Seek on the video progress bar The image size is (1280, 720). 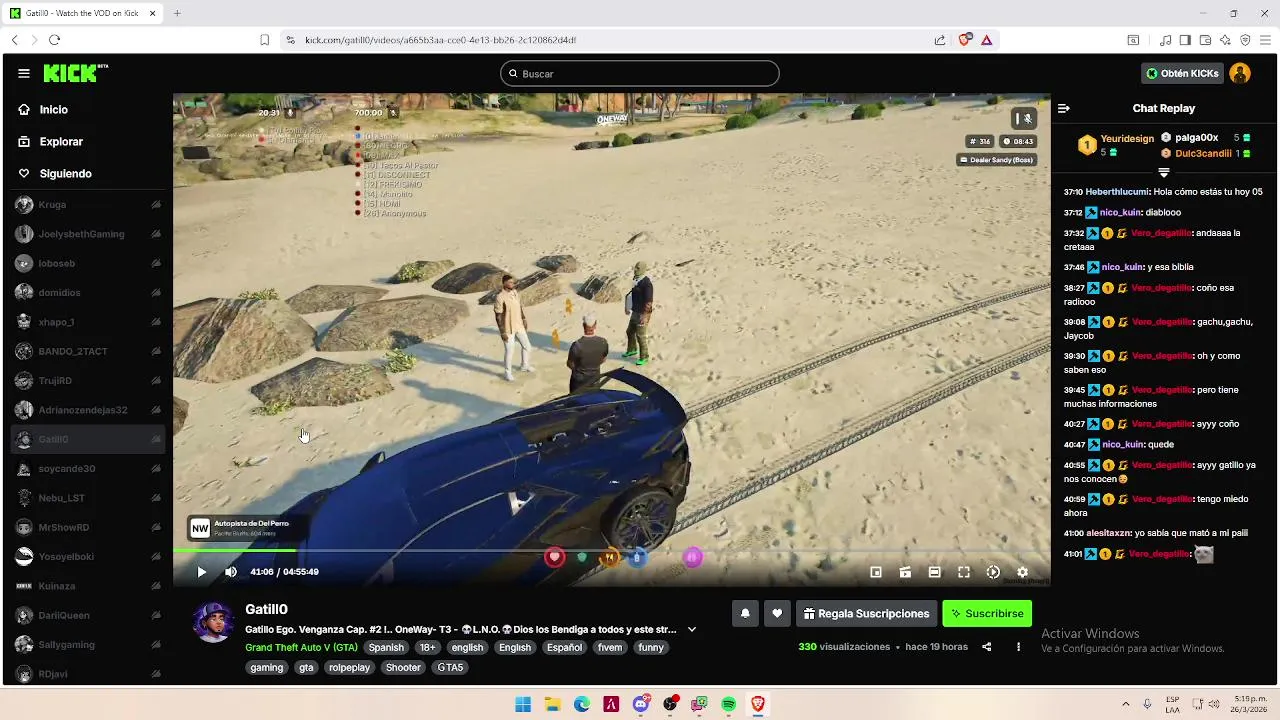(x=611, y=550)
